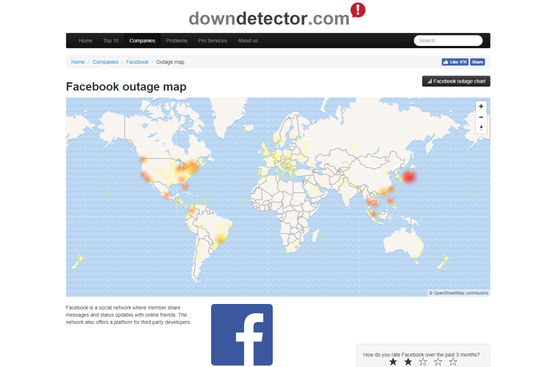Rate Facebook four stars
The image size is (560, 367).
[438, 362]
